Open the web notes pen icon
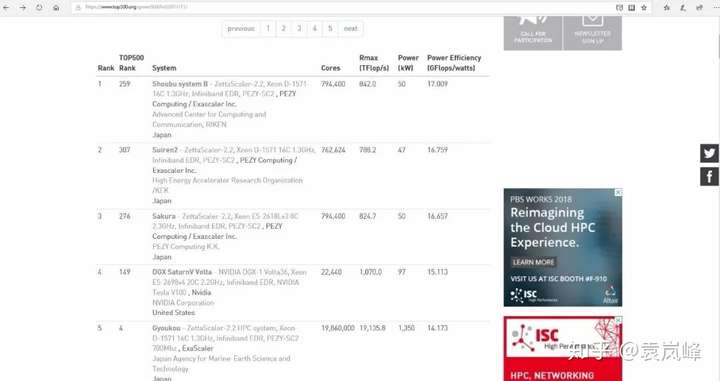720x381 pixels. [683, 7]
